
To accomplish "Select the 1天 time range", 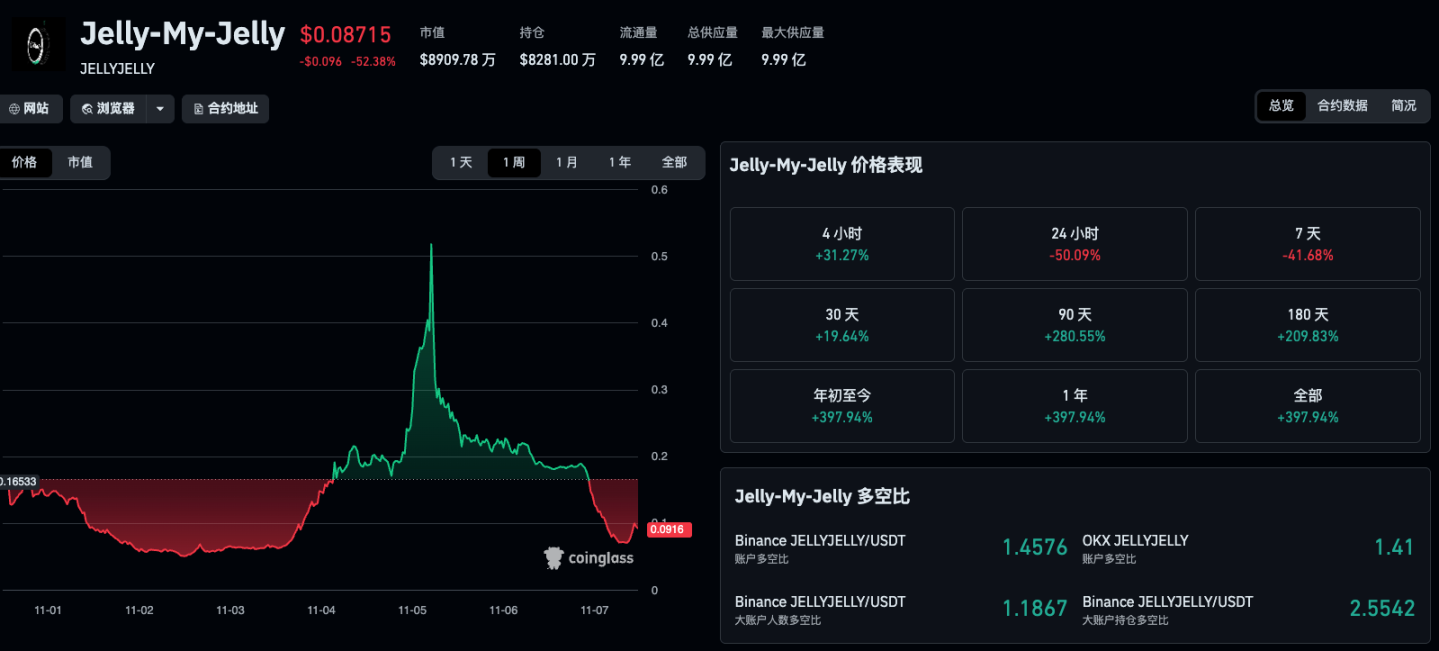I will tap(461, 162).
